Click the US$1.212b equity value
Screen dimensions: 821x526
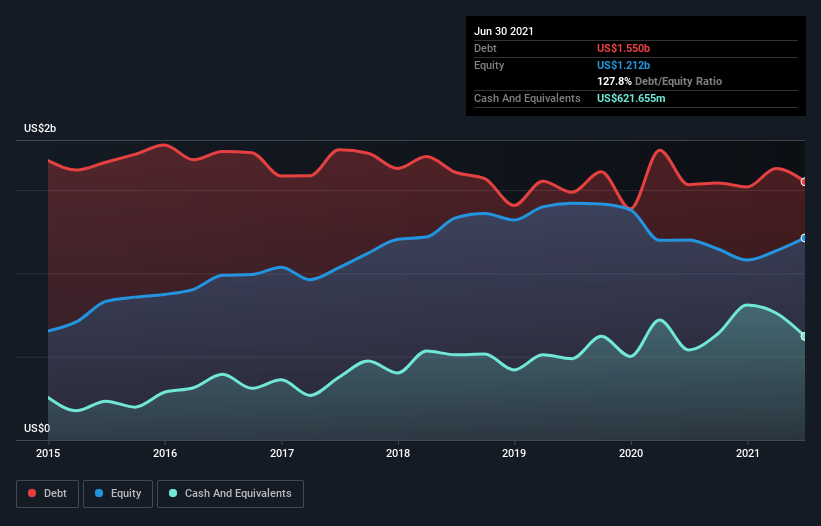(624, 65)
